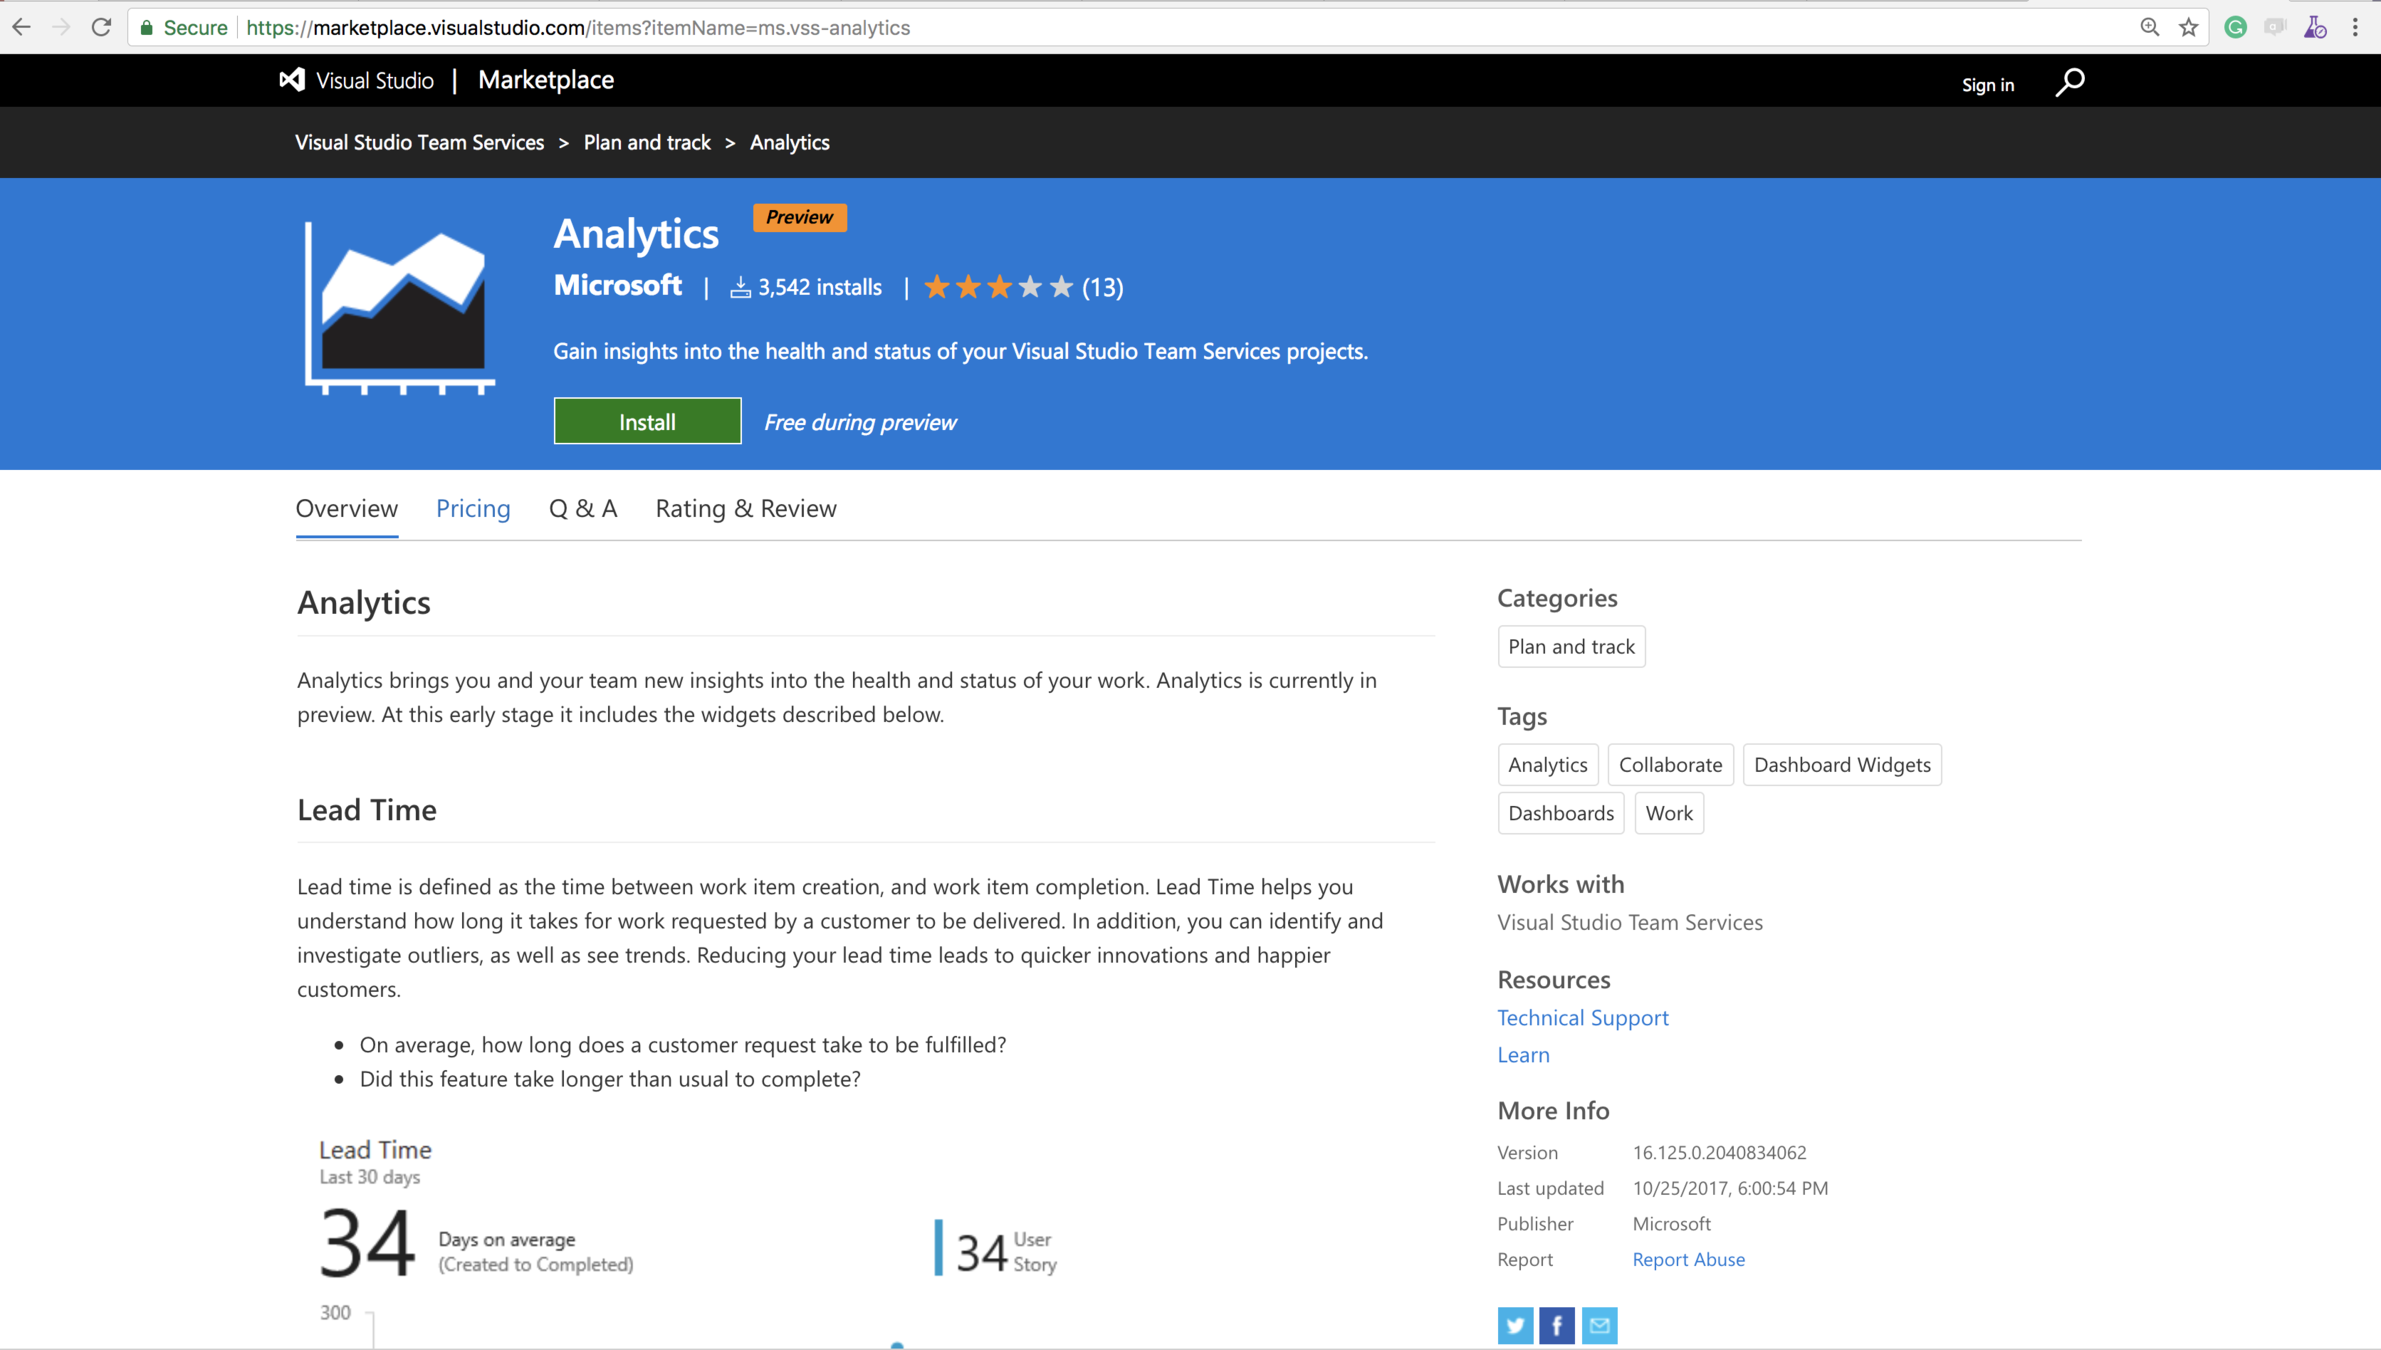Viewport: 2381px width, 1350px height.
Task: Open the browser zoom magnifier icon
Action: click(2149, 27)
